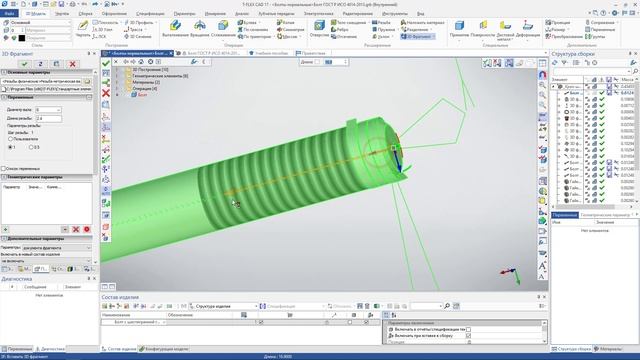Open the Surfaces (Поверхности) tool
The width and height of the screenshot is (640, 360).
(x=482, y=28)
